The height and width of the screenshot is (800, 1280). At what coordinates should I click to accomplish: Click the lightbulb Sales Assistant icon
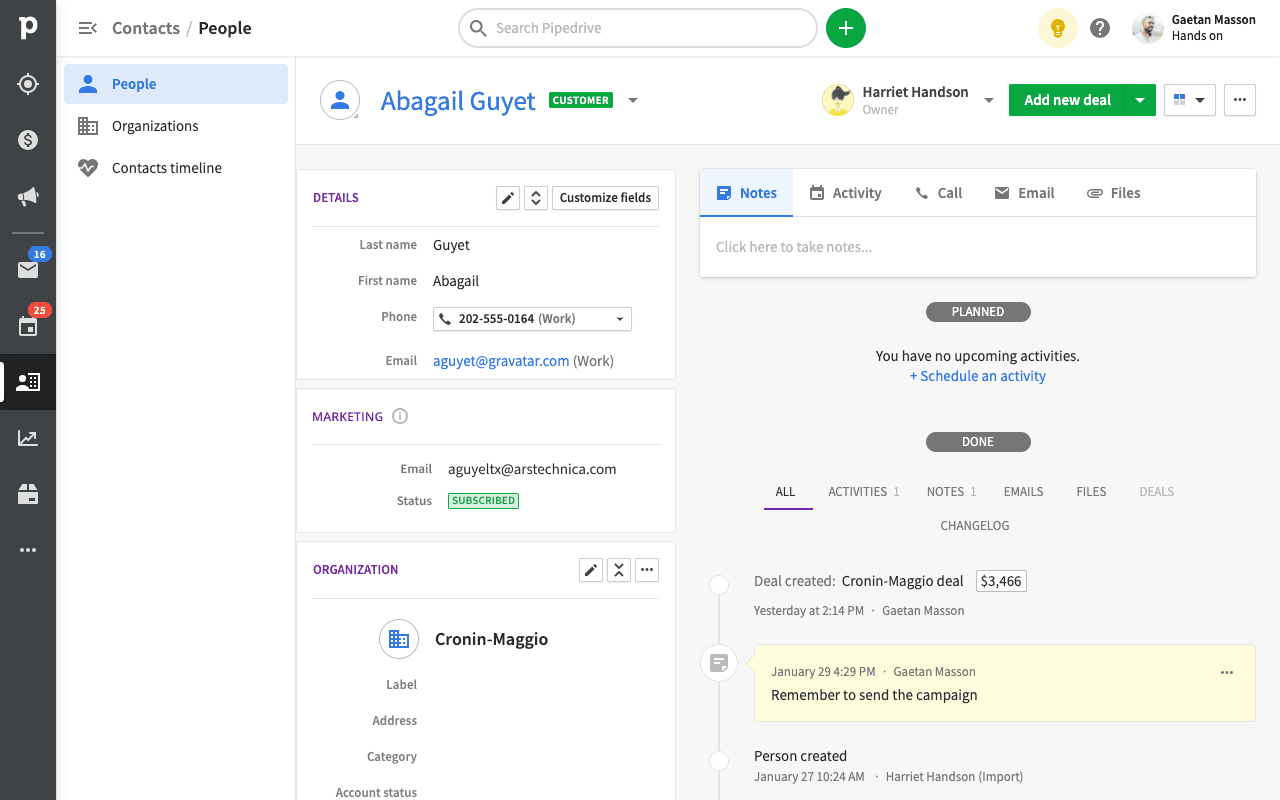pos(1057,28)
